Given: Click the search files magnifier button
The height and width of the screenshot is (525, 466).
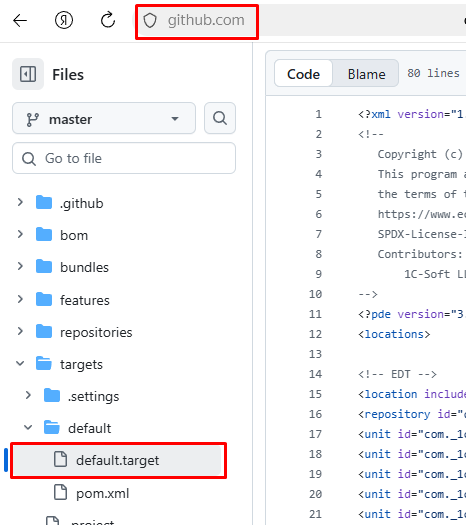Looking at the screenshot, I should click(220, 118).
